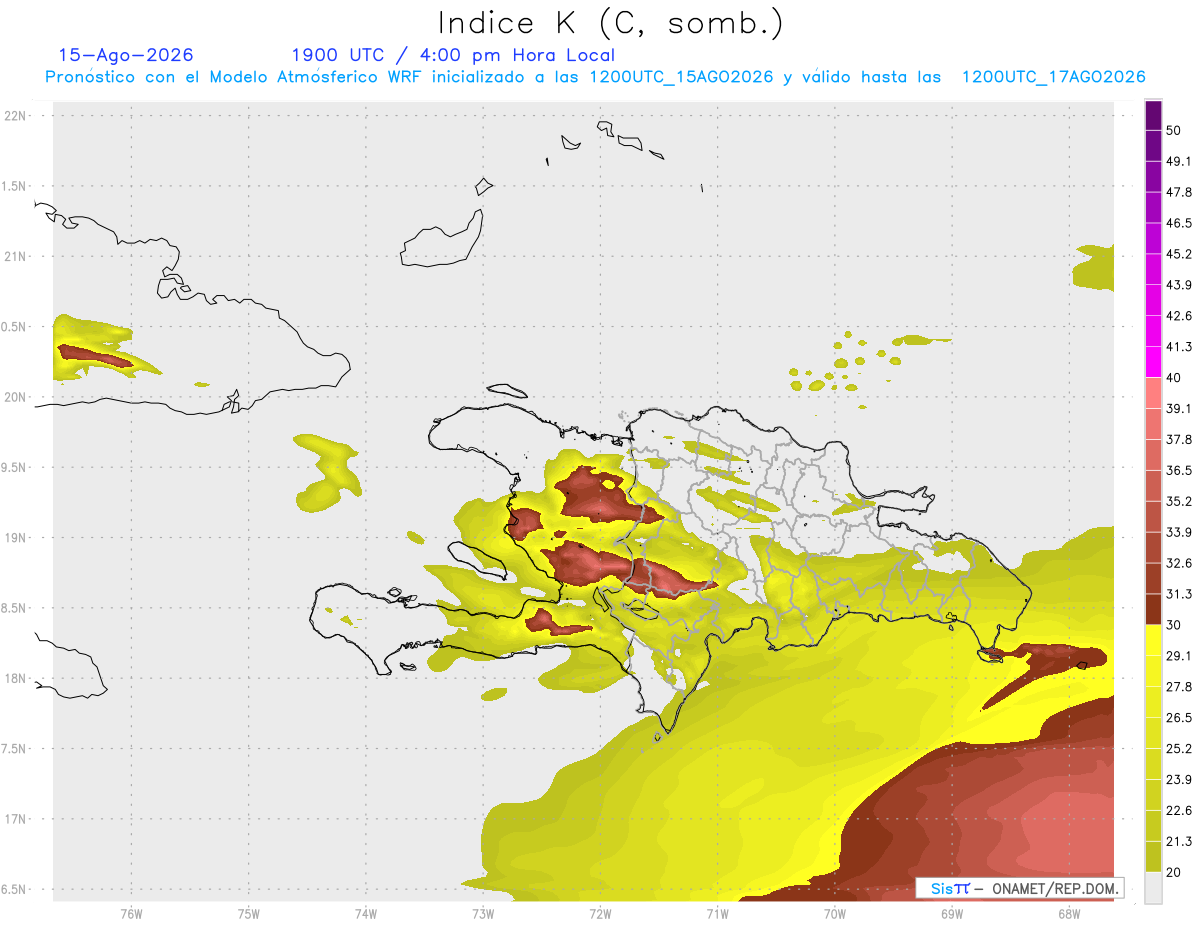Click the colorbar value 37.8
Screen dimensions: 1200x927
pos(1179,440)
